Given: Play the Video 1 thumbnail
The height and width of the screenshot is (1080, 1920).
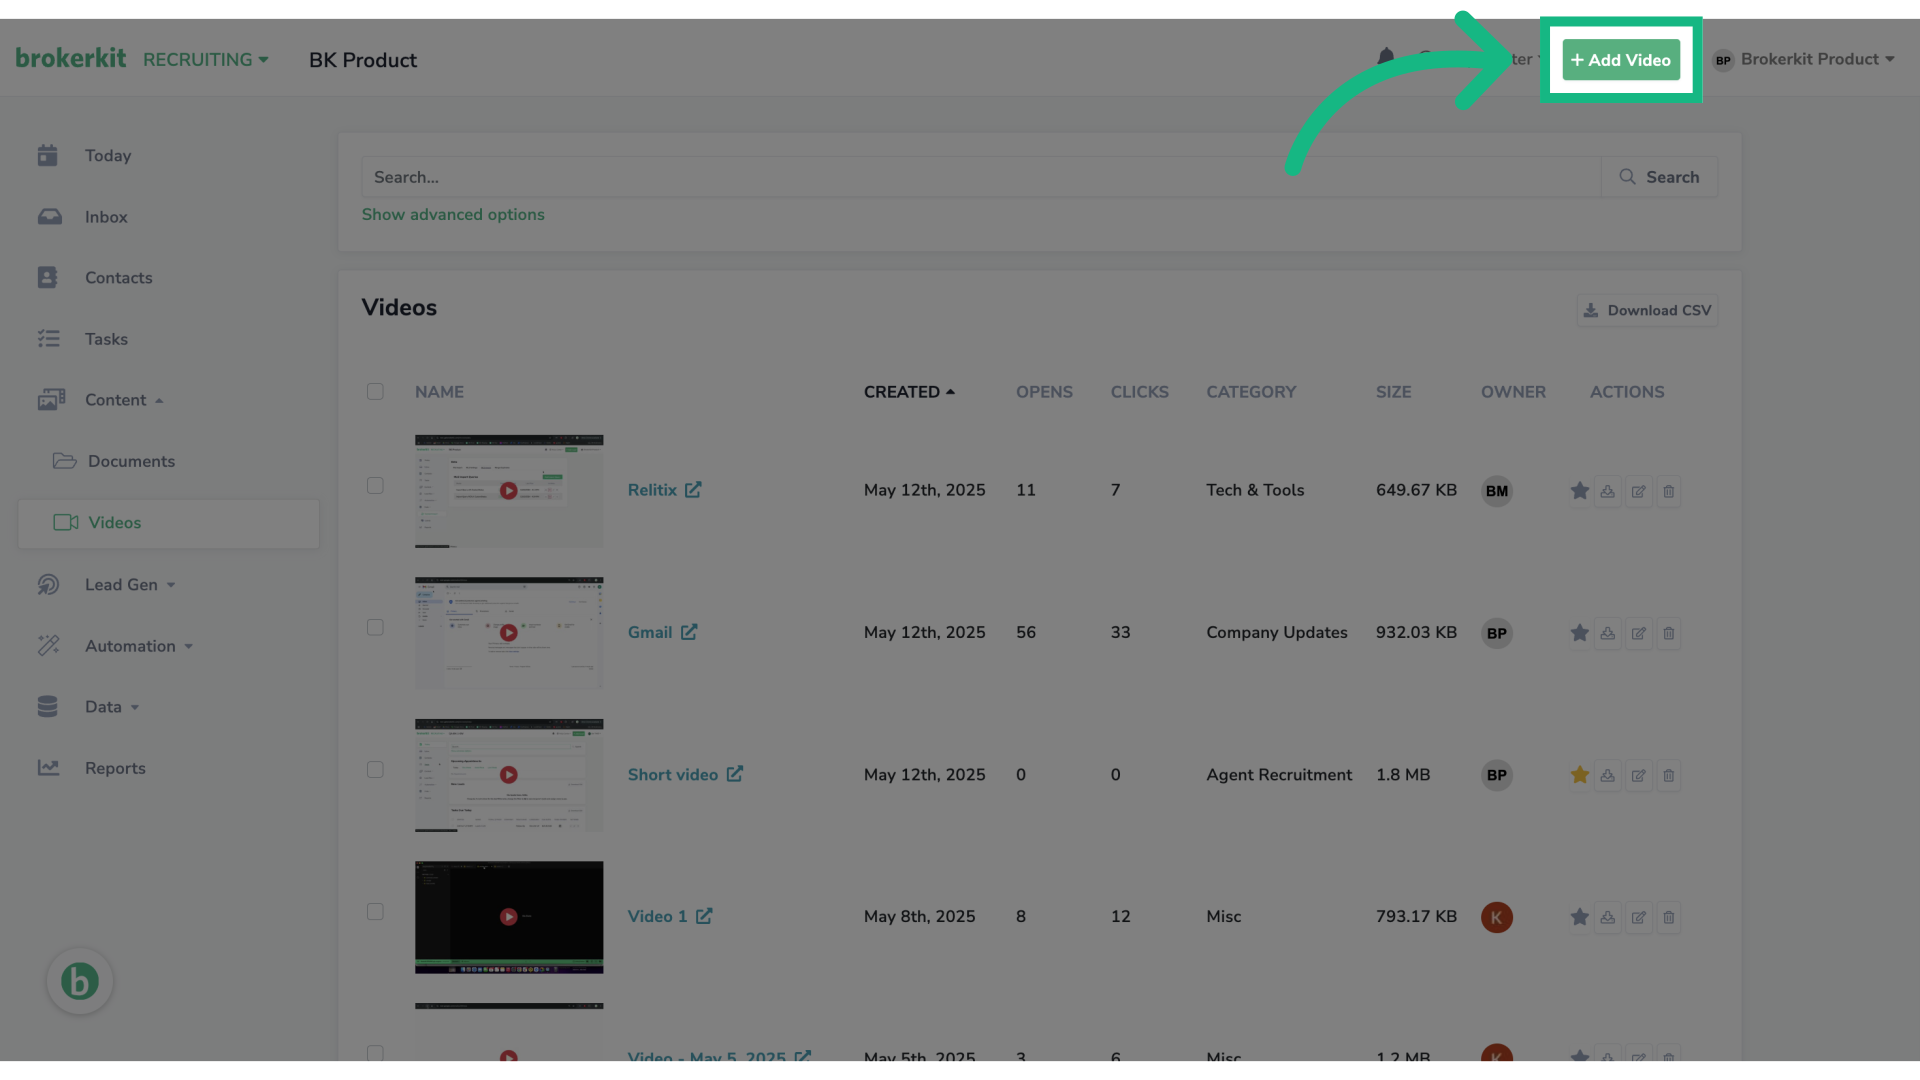Looking at the screenshot, I should (509, 917).
